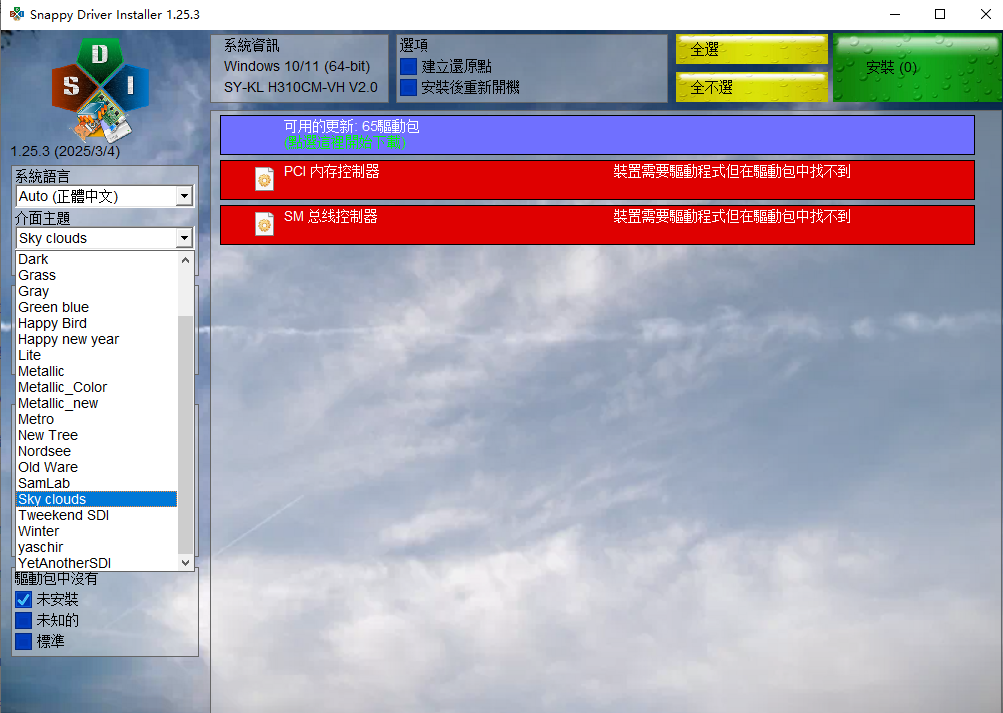
Task: Select the SM 总线控制器 device row
Action: coord(597,224)
